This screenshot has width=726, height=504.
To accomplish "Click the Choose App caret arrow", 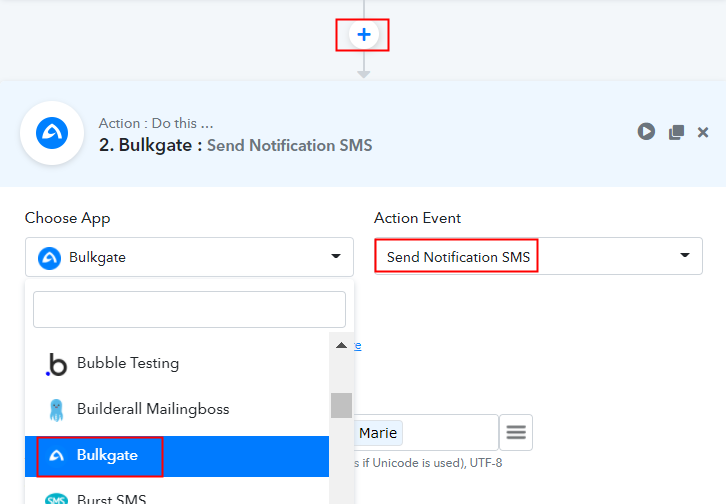I will [x=336, y=256].
